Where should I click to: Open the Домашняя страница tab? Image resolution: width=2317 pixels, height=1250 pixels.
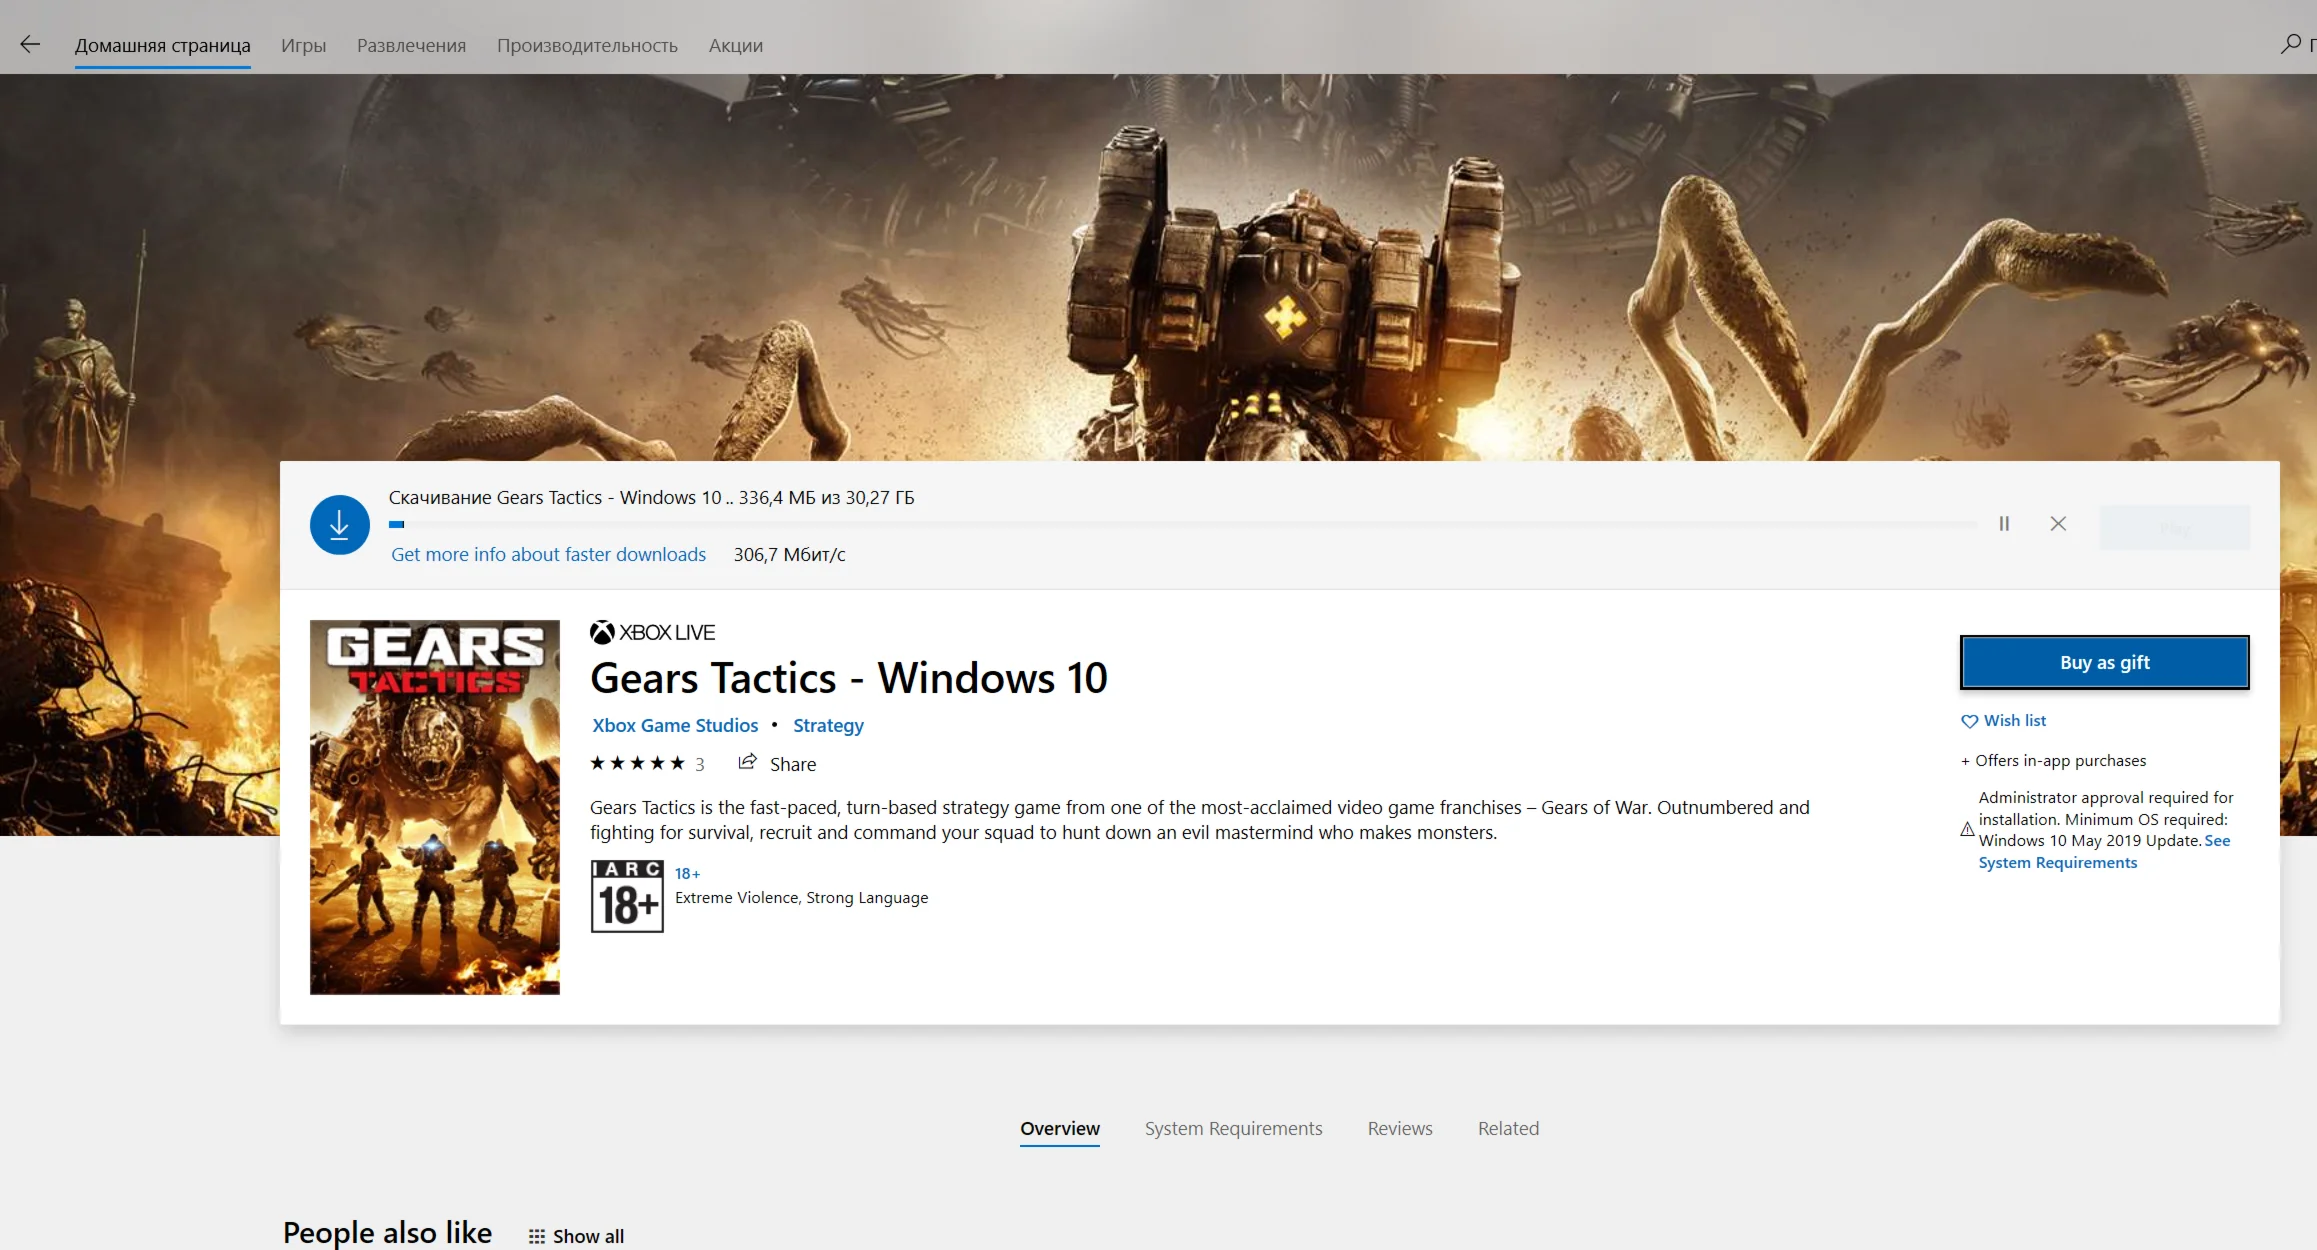point(163,45)
